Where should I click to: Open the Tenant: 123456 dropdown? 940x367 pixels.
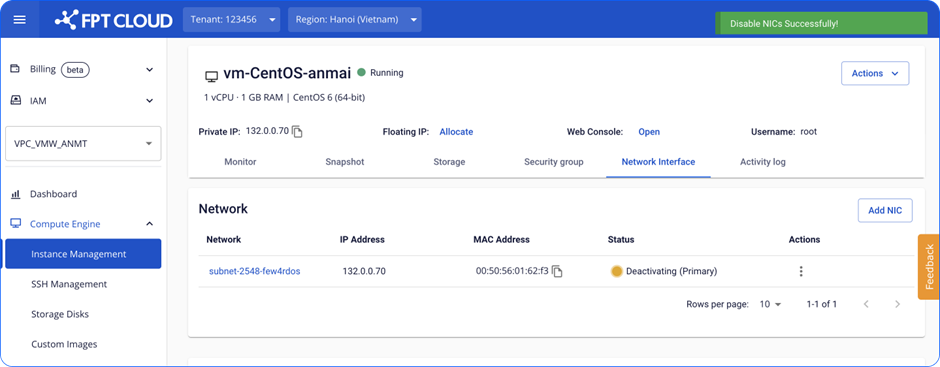tap(231, 19)
